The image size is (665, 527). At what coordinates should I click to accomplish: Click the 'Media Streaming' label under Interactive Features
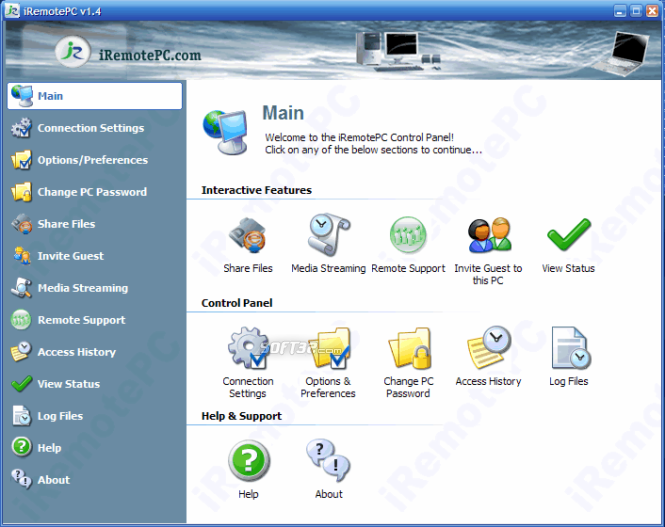tap(328, 269)
